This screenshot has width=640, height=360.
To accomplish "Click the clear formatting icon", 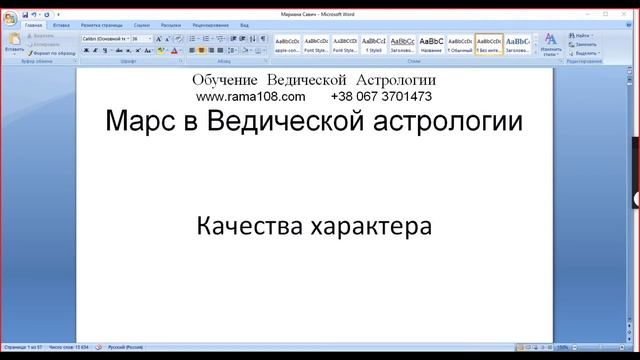I will [x=178, y=39].
